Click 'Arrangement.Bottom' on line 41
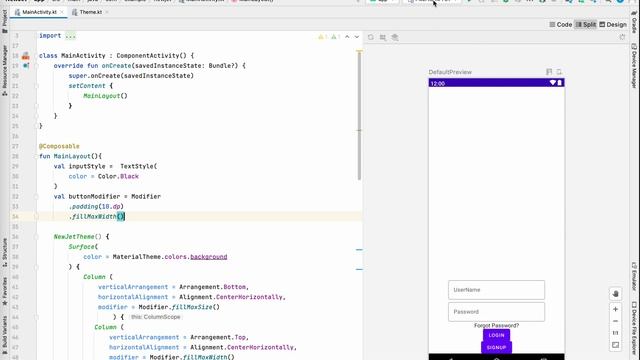This screenshot has width=640, height=360. pos(213,287)
